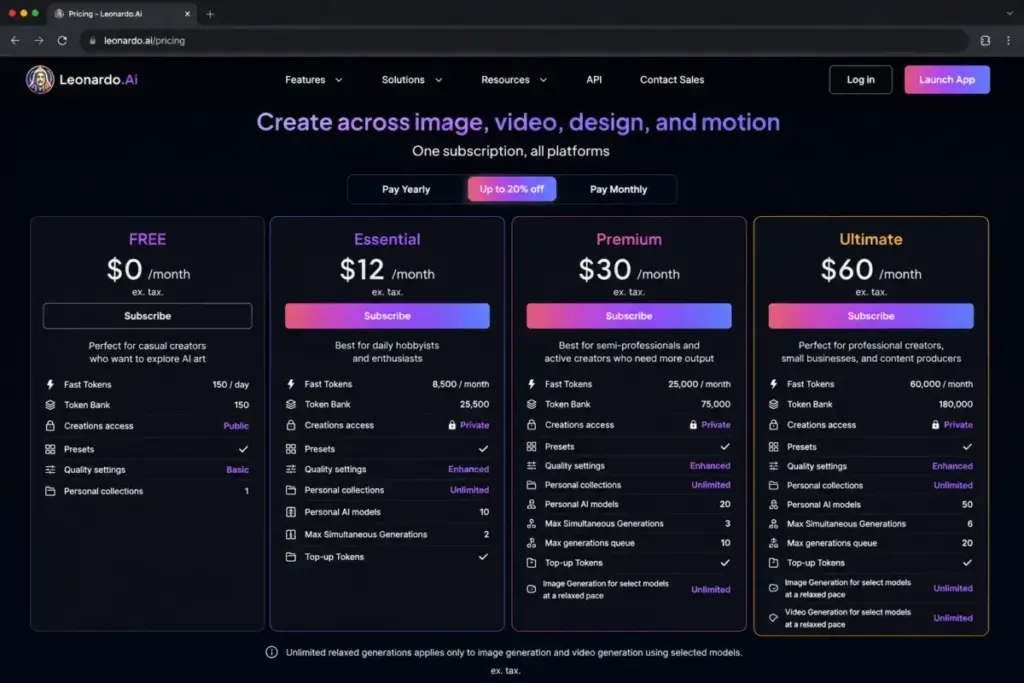
Task: Click Video Generation icon in Ultimate plan
Action: [x=773, y=618]
